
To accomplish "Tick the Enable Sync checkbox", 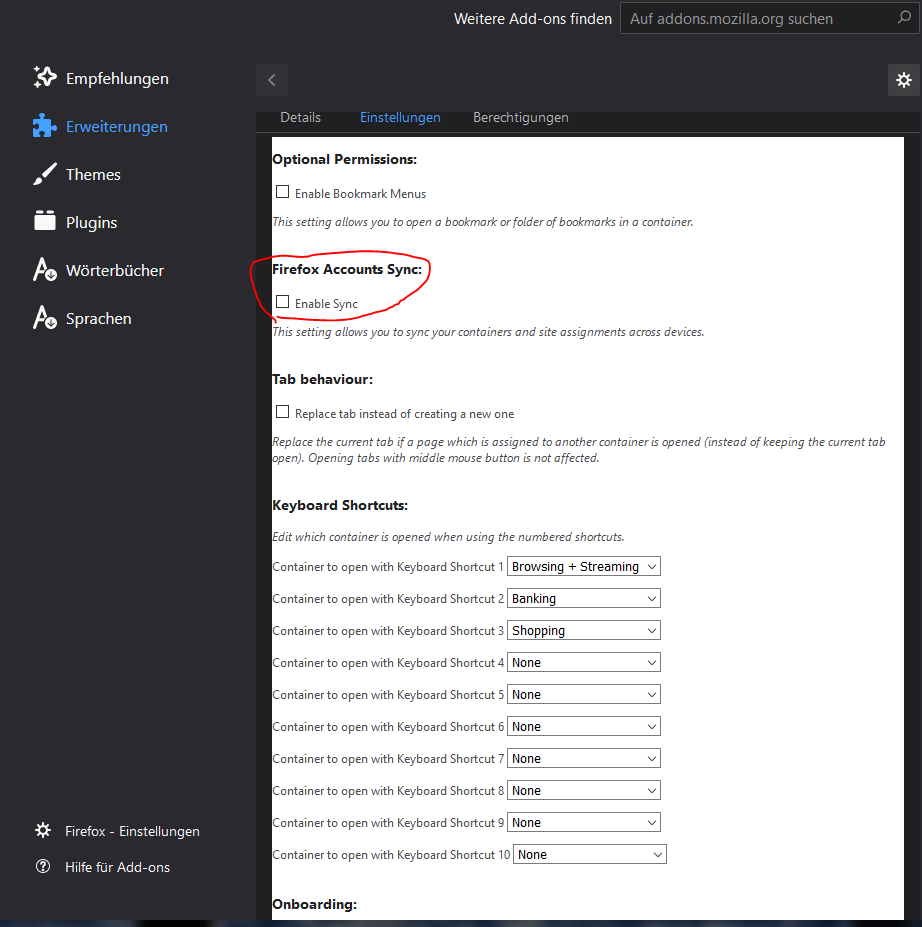I will click(x=283, y=302).
